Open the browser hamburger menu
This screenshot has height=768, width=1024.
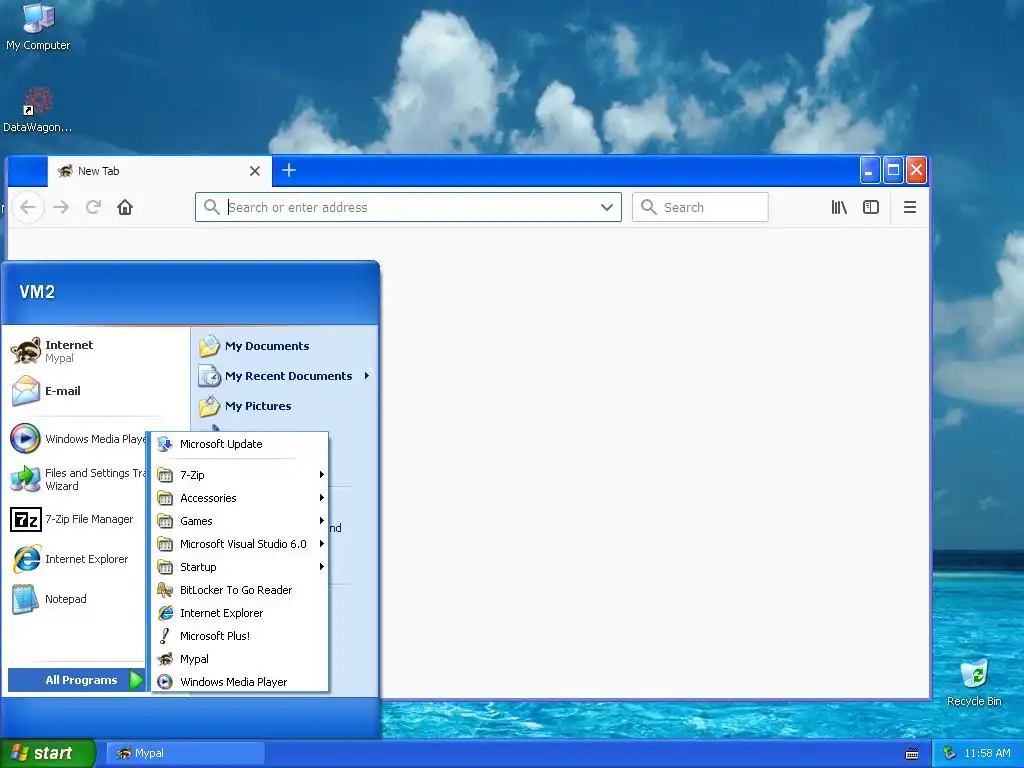point(910,207)
